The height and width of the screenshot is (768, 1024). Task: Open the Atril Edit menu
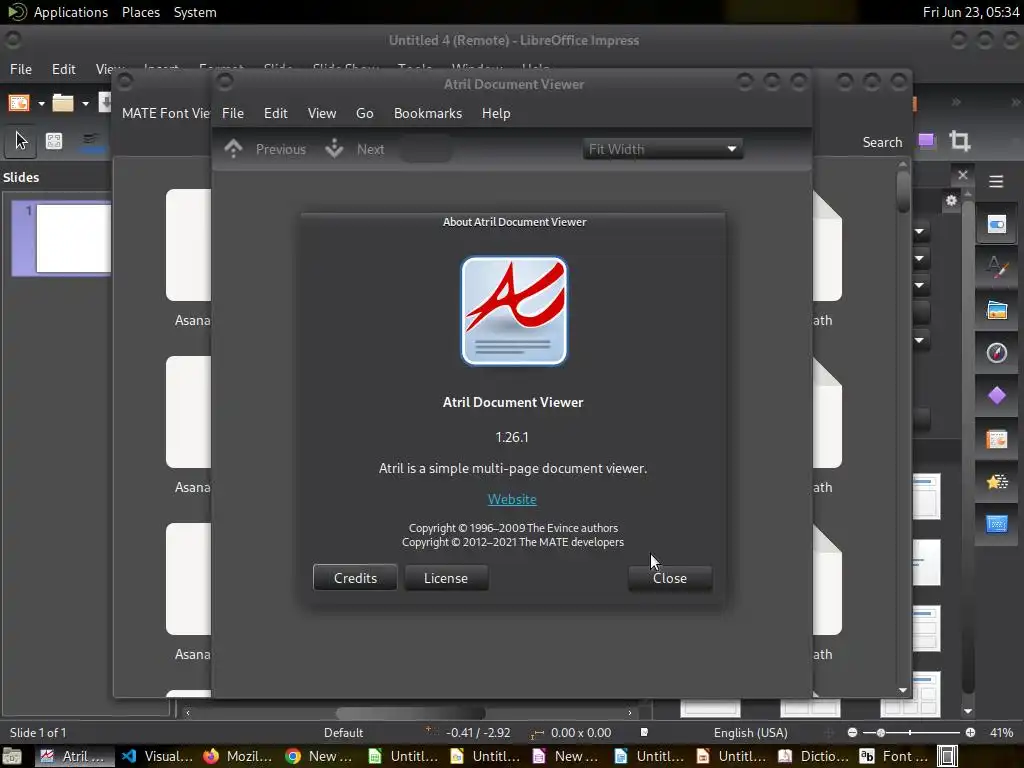click(x=276, y=113)
